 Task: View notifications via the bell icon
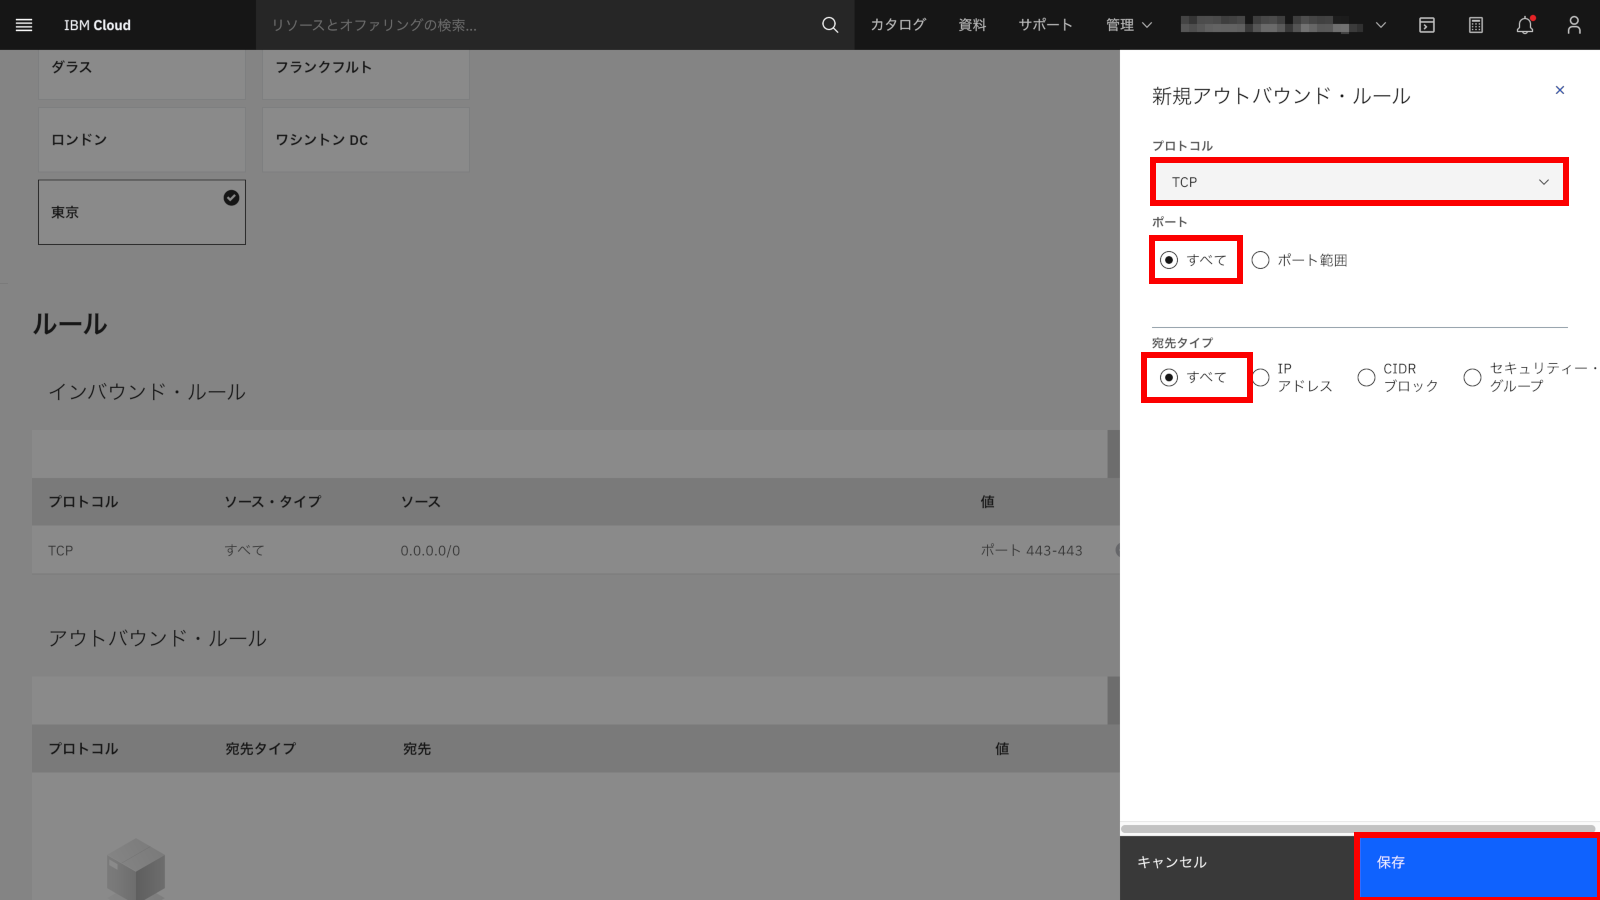point(1526,25)
